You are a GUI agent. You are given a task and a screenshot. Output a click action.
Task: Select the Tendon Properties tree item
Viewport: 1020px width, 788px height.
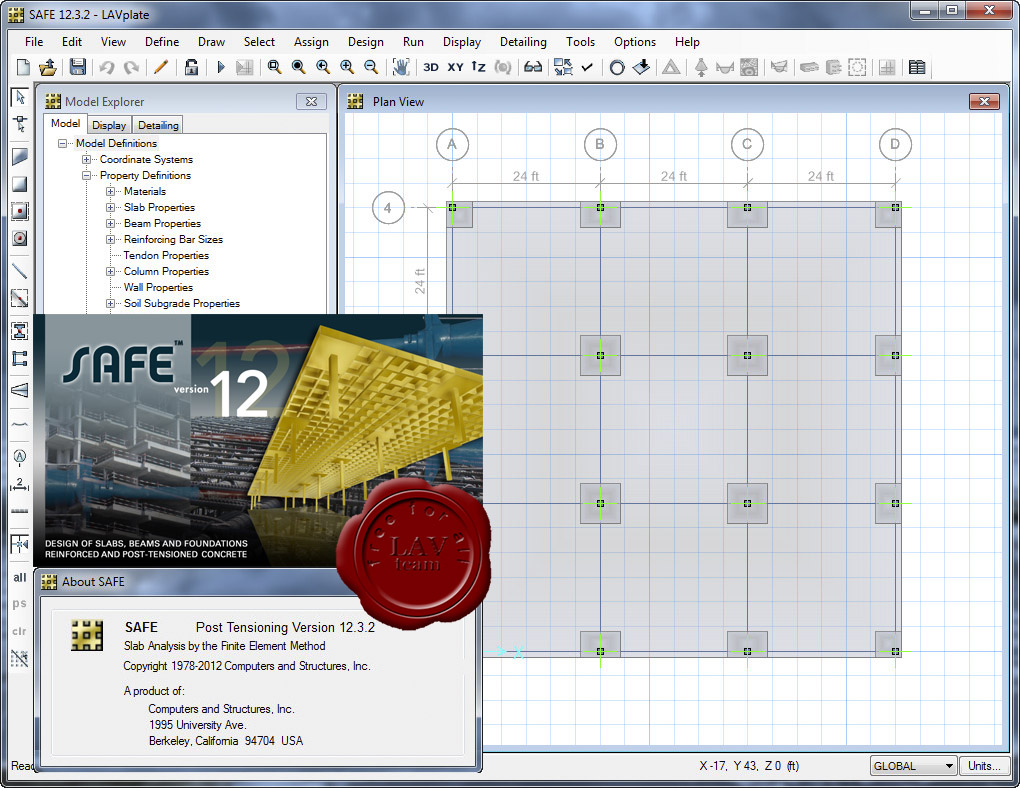(x=167, y=255)
